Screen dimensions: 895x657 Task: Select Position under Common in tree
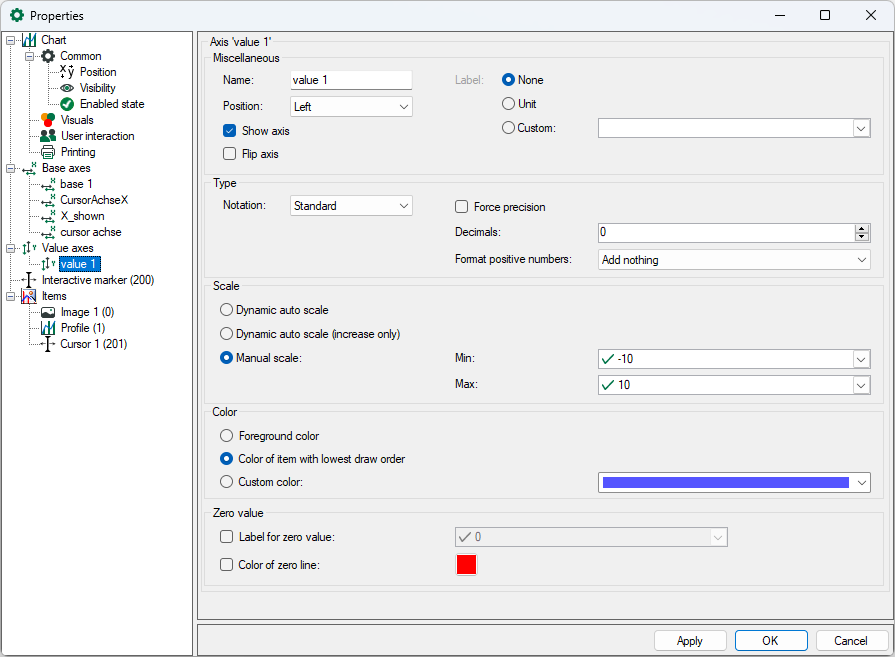tap(98, 72)
